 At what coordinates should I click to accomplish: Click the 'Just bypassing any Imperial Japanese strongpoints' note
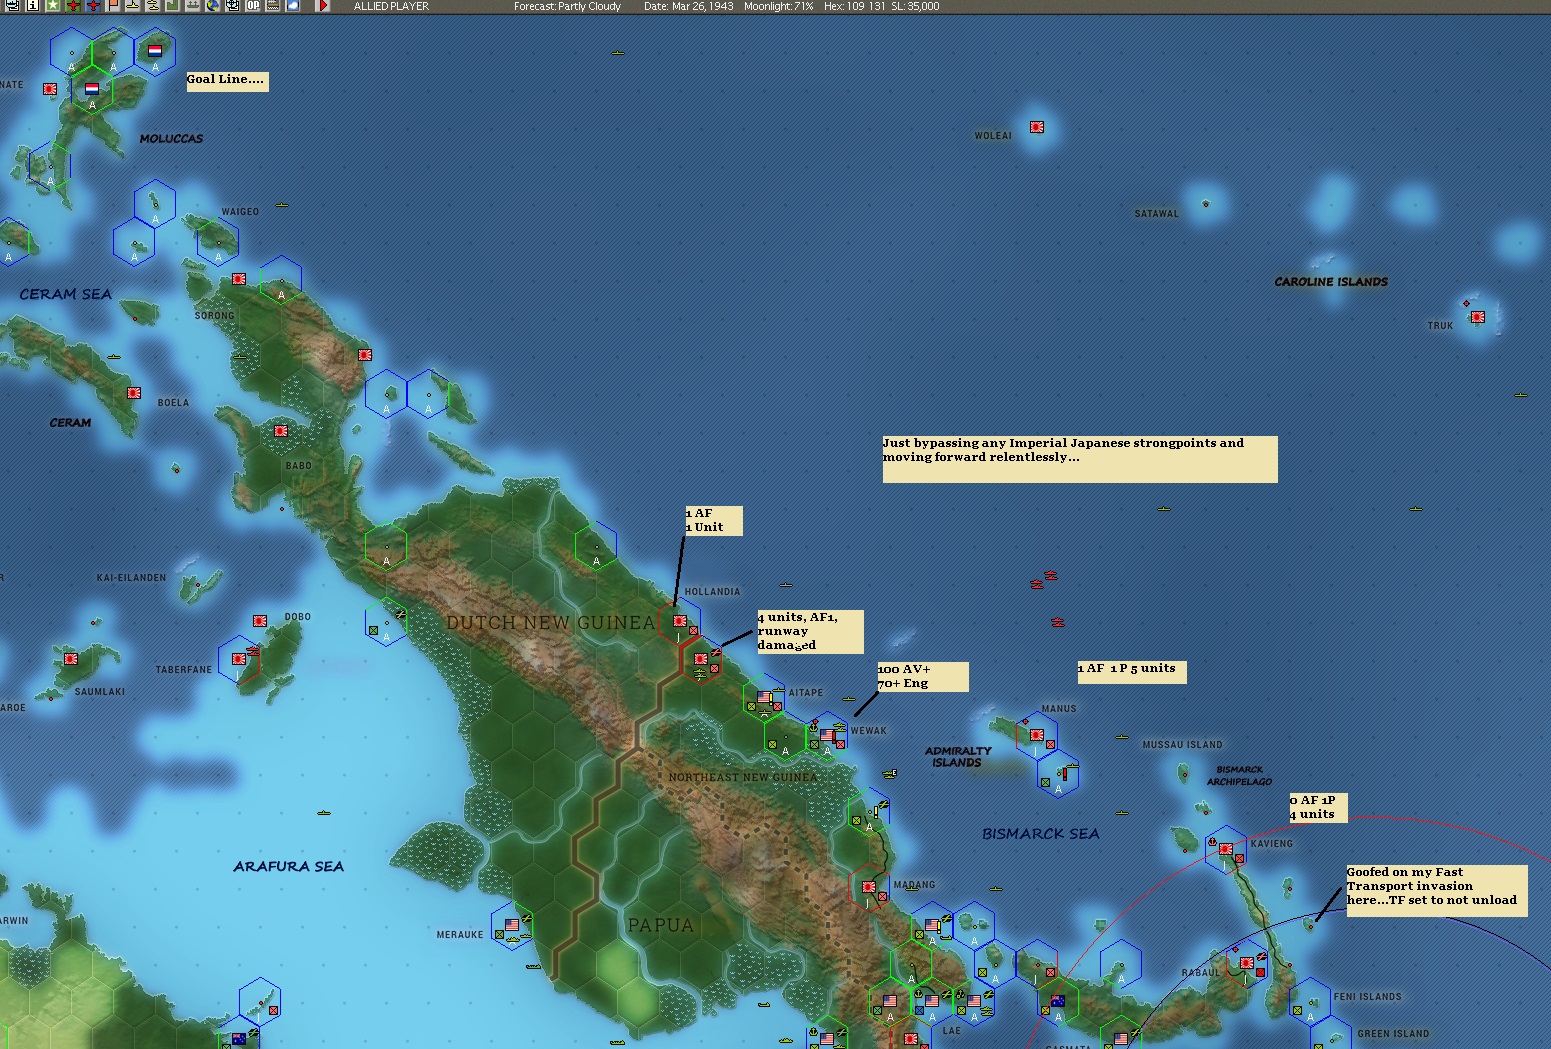[1080, 459]
